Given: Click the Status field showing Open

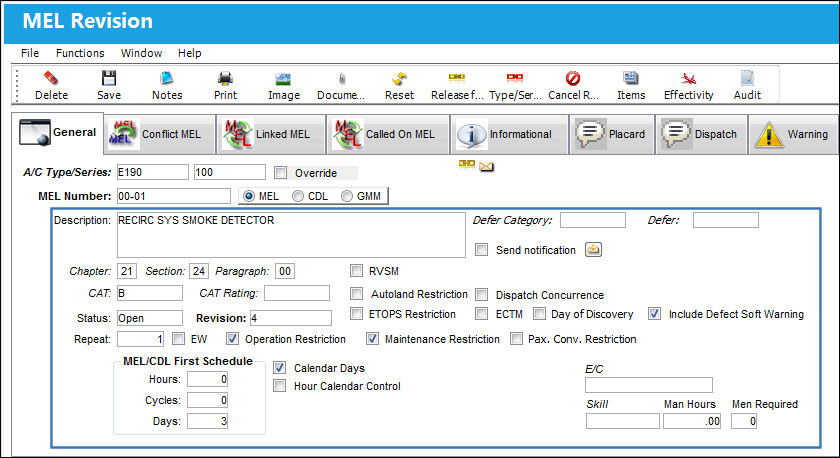Looking at the screenshot, I should 149,318.
